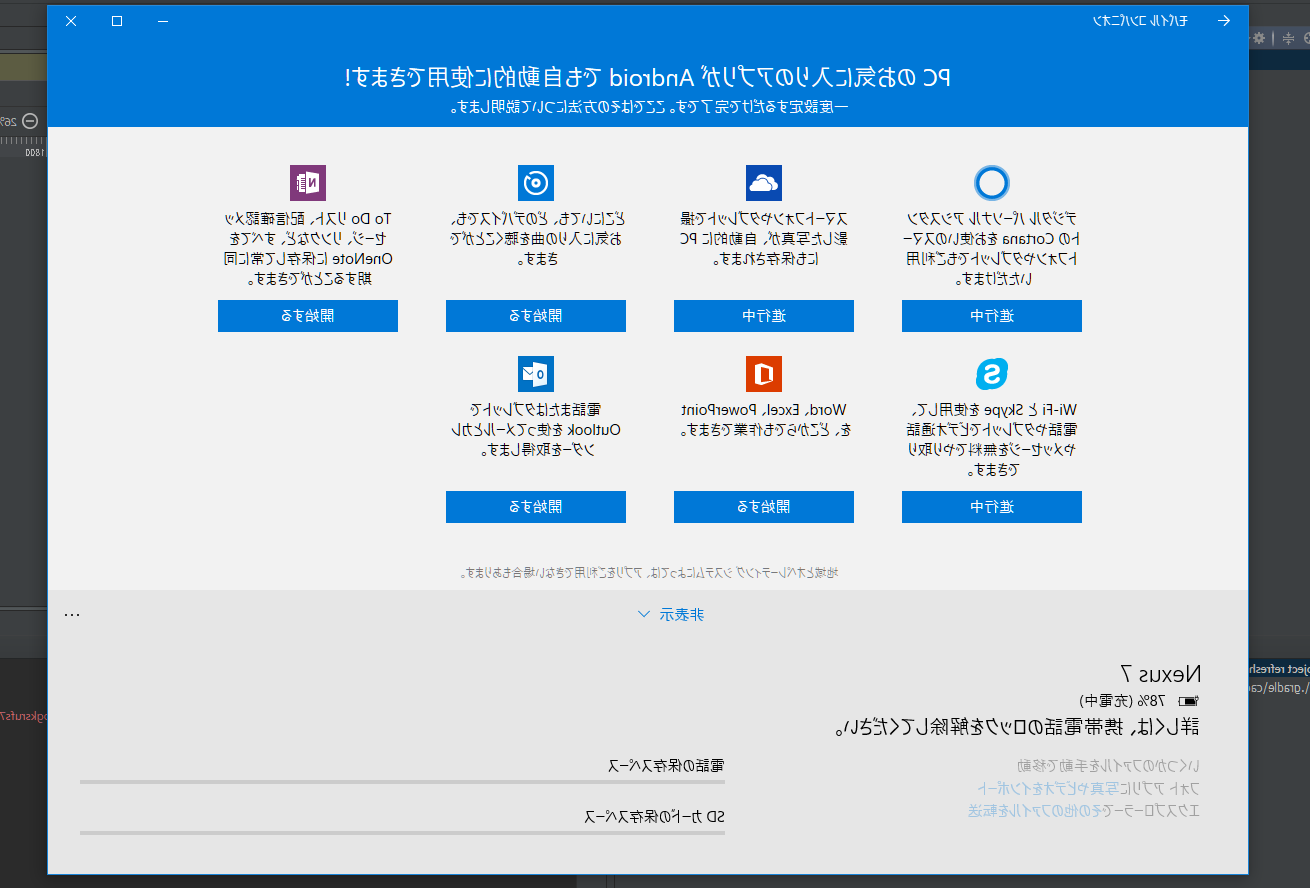Click the Nexus 7 device name
Screen dimensions: 1310x888
[1159, 673]
